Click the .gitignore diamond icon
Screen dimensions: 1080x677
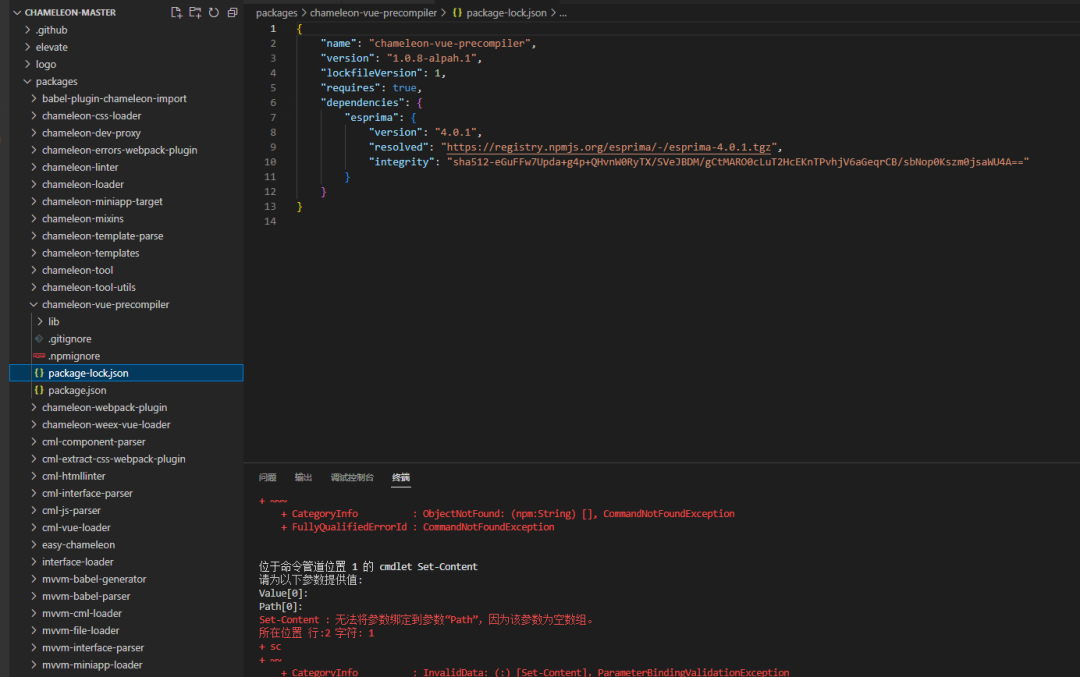39,339
